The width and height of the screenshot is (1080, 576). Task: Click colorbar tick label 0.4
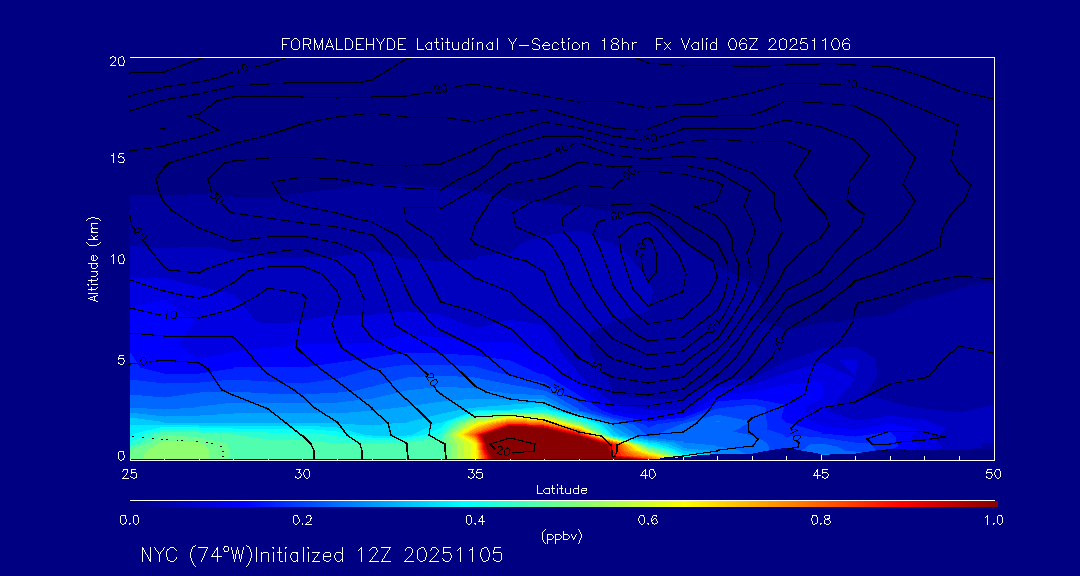475,520
